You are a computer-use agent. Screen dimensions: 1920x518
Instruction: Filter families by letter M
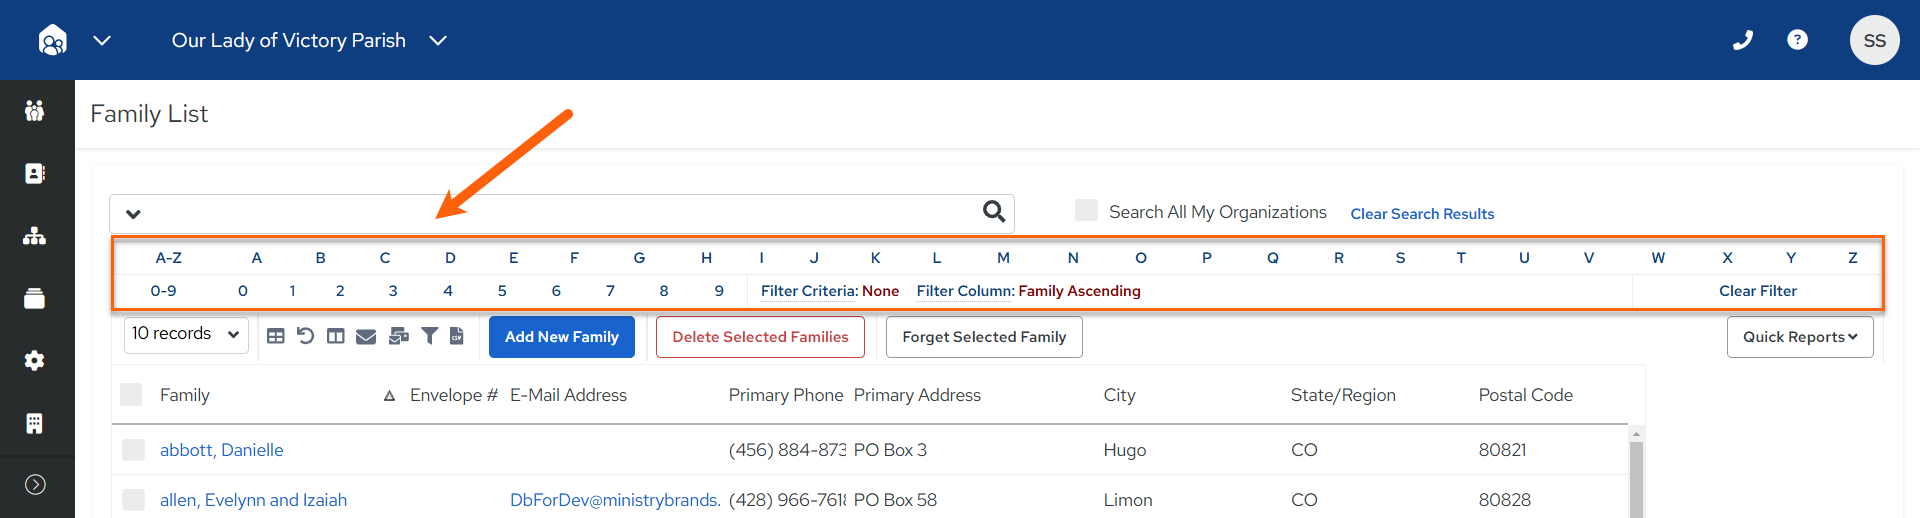click(x=1003, y=258)
